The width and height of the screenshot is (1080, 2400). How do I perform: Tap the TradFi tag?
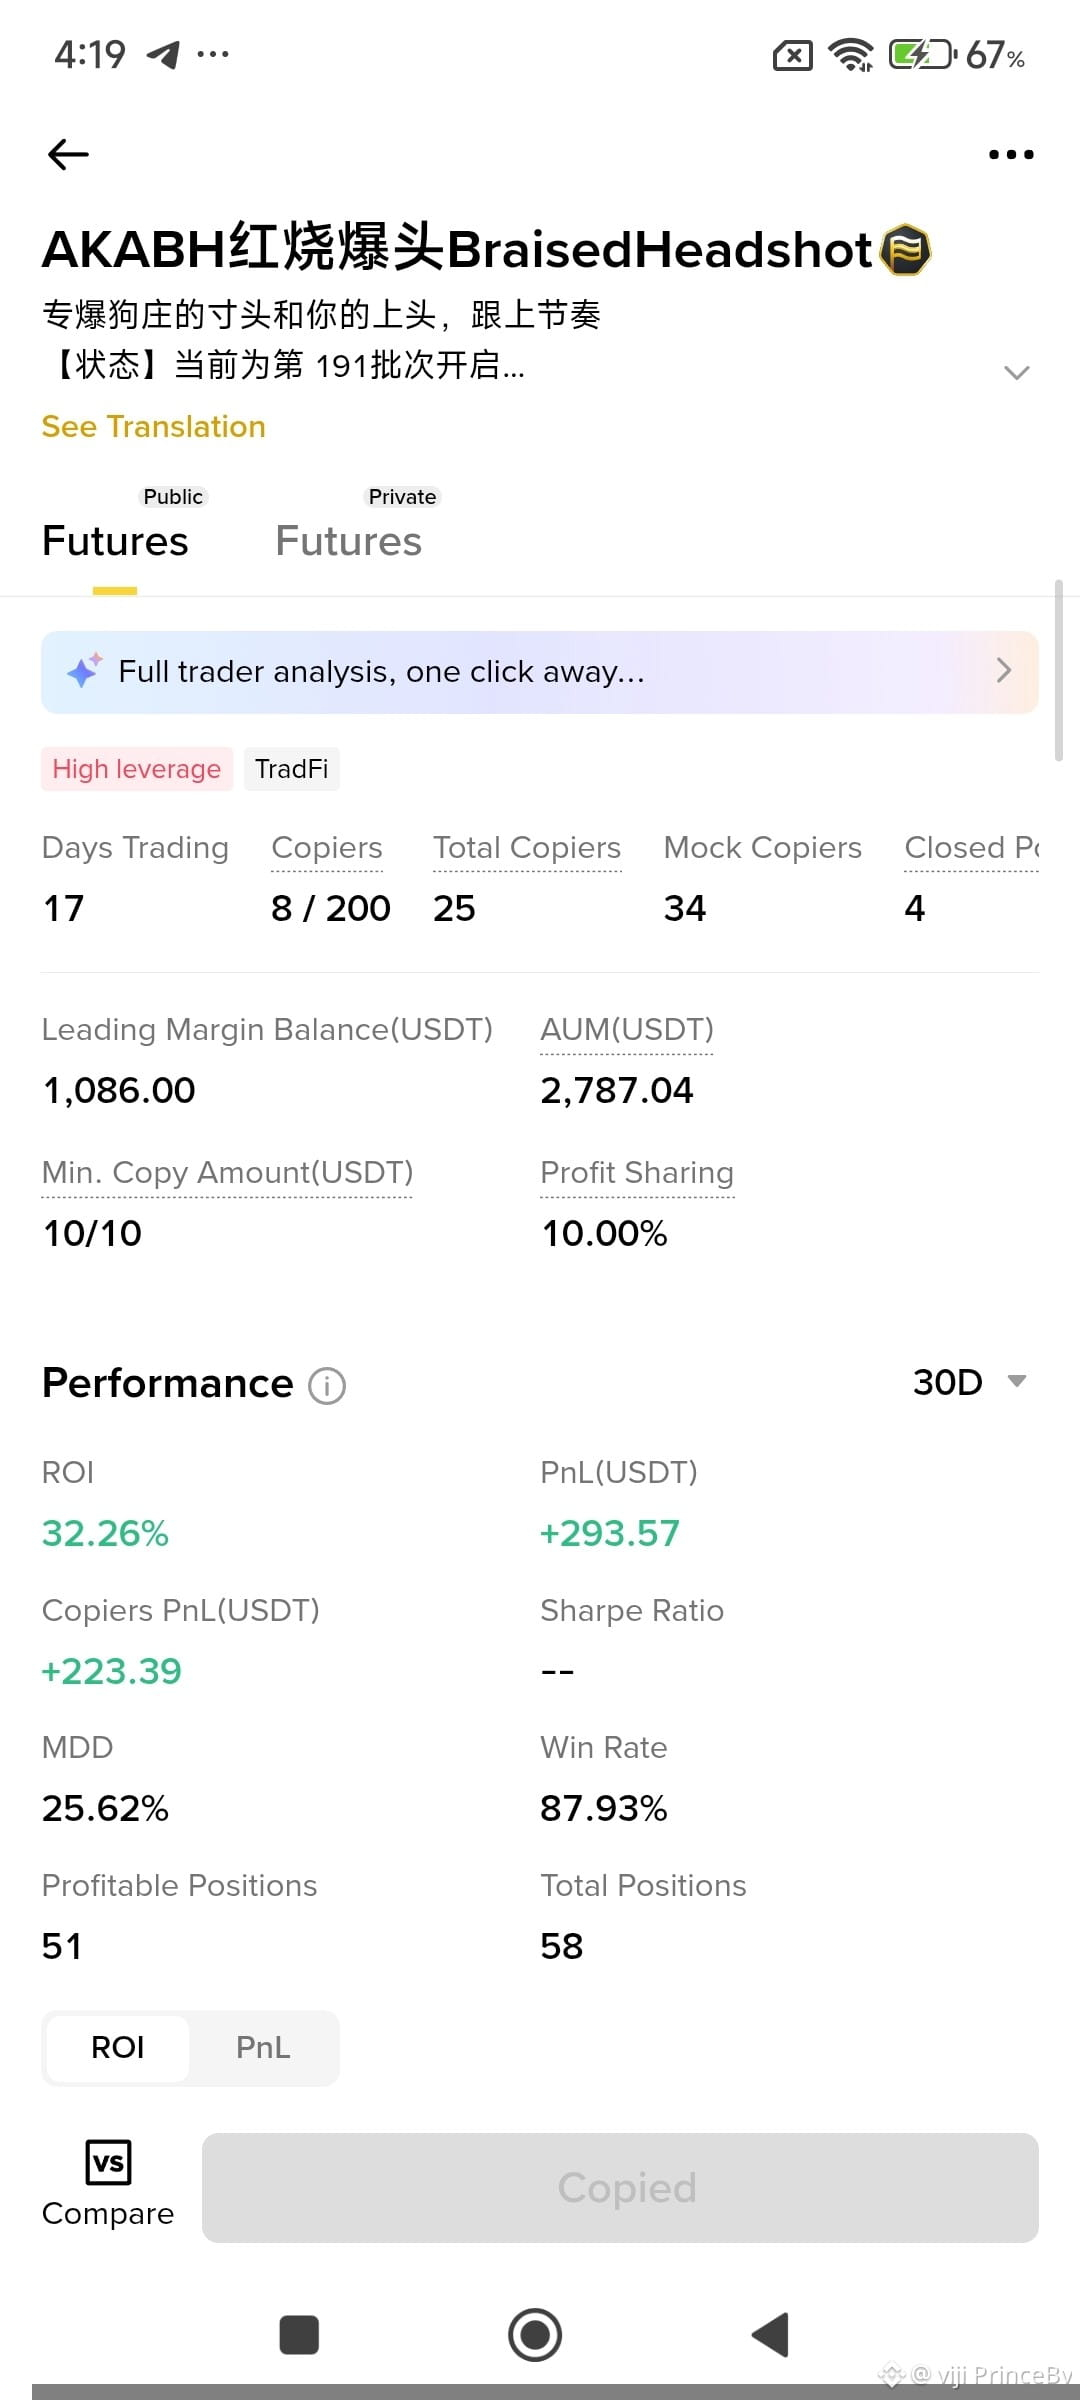(x=292, y=769)
